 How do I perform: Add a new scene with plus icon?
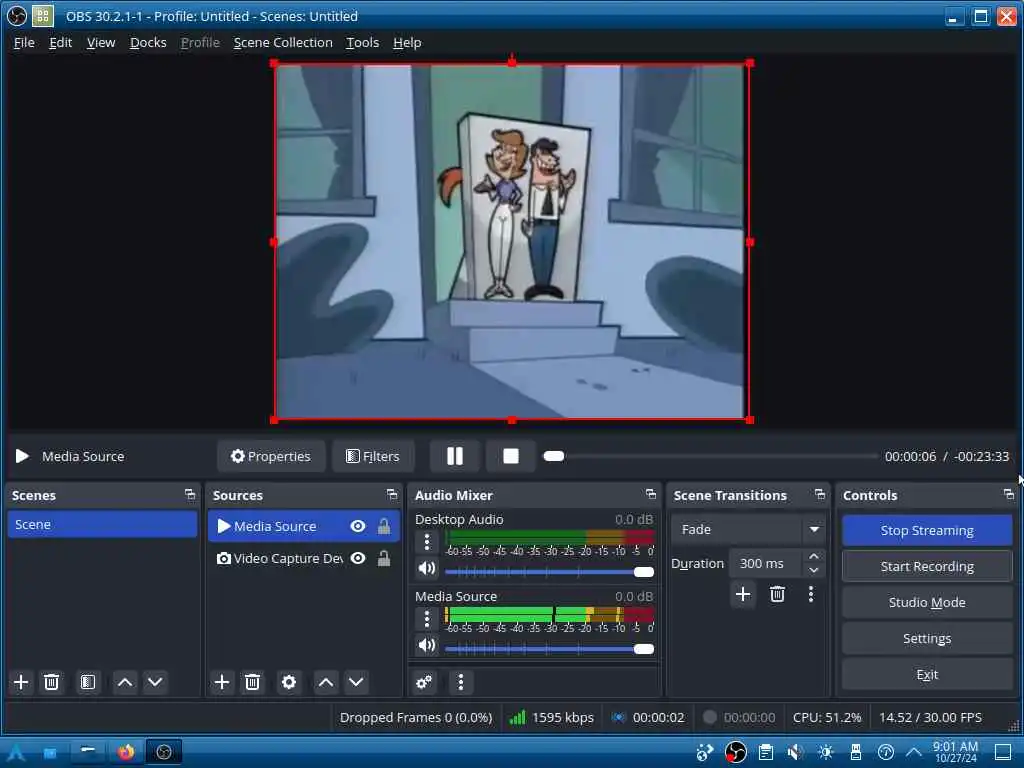pyautogui.click(x=21, y=682)
